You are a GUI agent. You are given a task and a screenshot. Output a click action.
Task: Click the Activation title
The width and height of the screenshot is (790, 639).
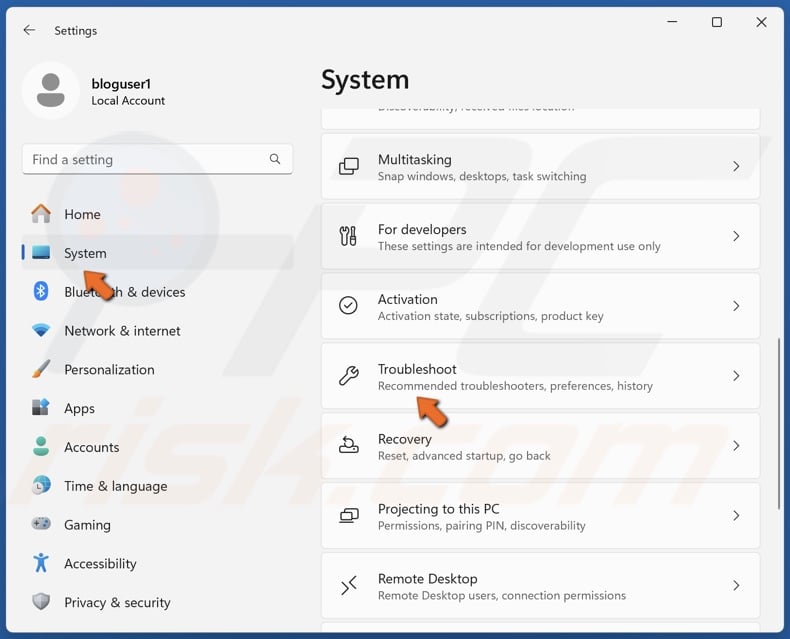coord(408,299)
